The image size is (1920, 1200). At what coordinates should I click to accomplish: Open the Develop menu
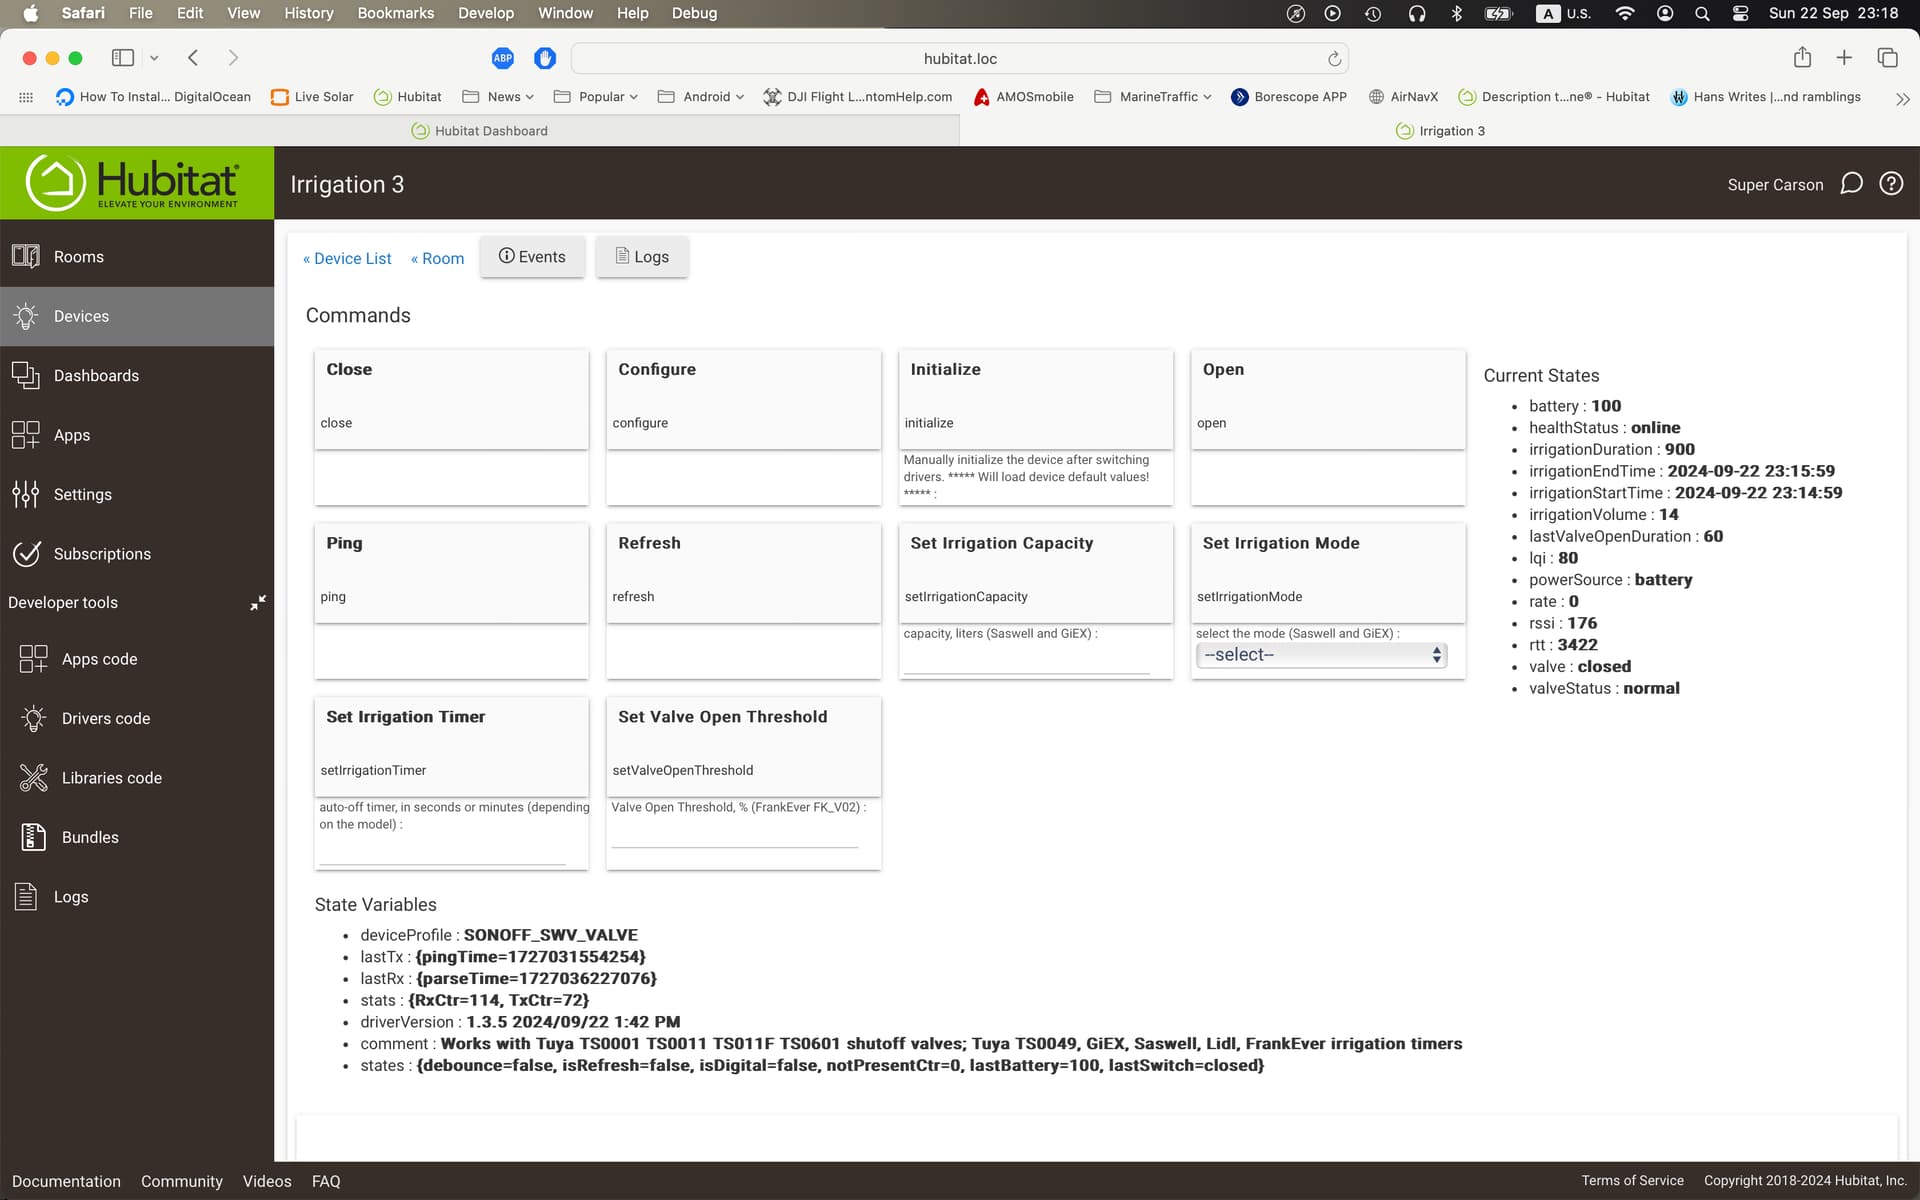click(486, 13)
